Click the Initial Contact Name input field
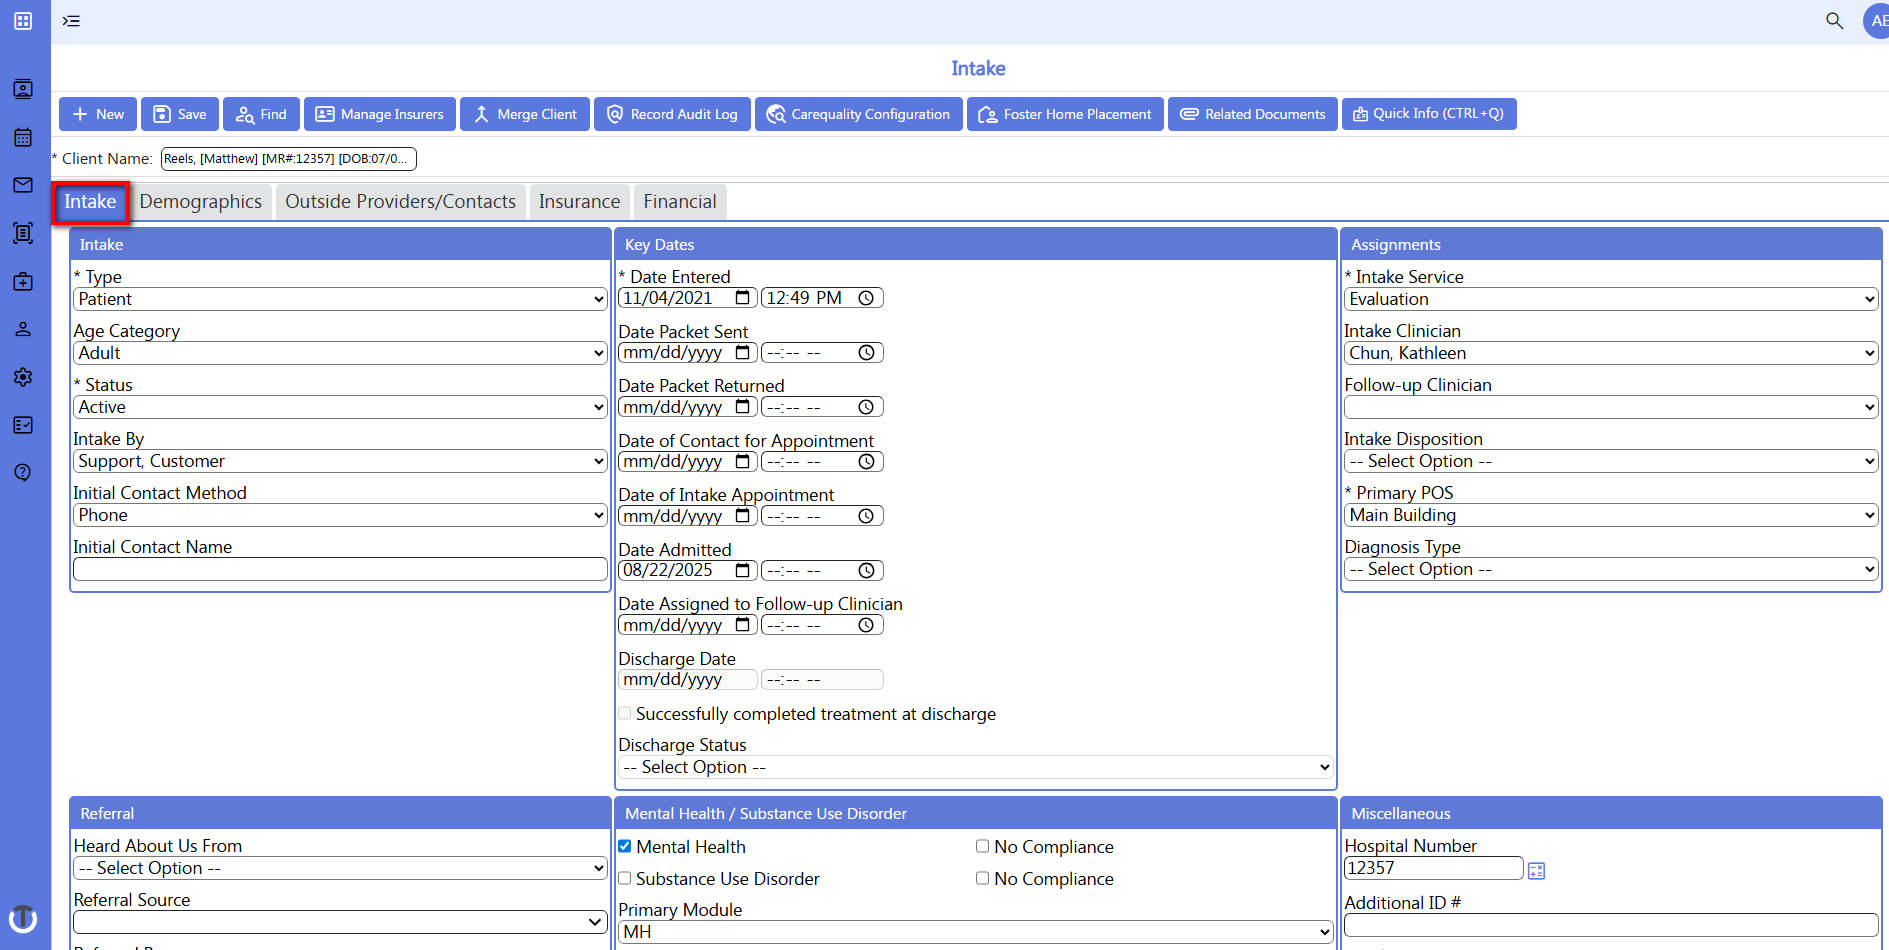This screenshot has width=1889, height=950. 339,569
